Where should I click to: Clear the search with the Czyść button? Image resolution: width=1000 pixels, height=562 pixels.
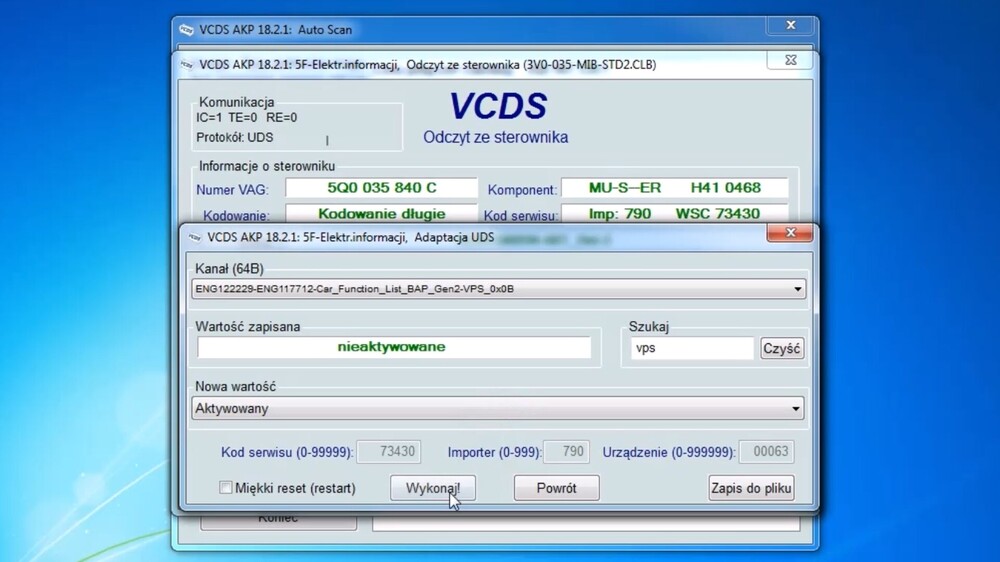782,348
